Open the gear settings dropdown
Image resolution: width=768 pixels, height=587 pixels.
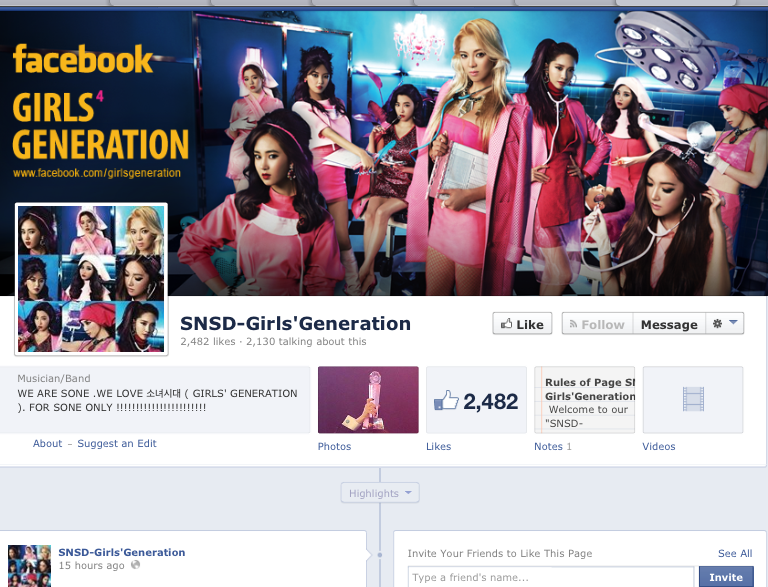[725, 323]
